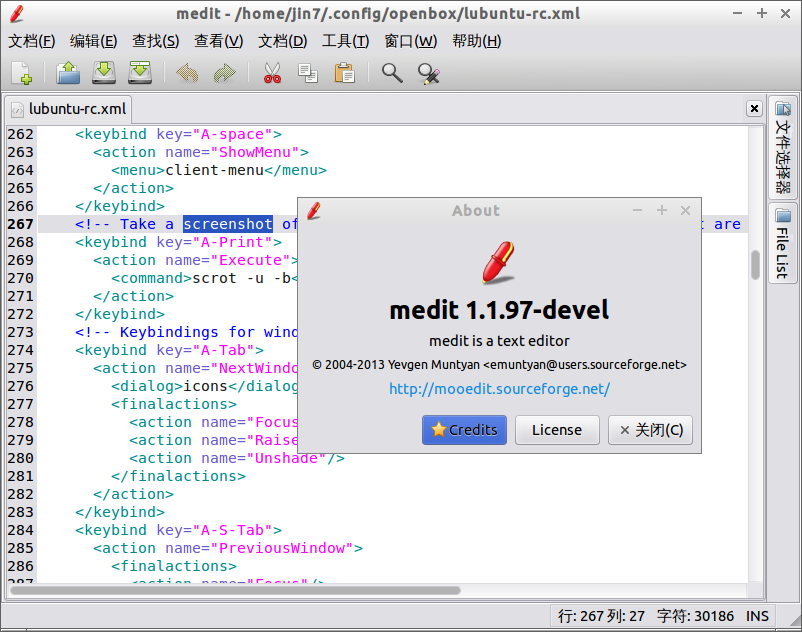Click 'A-Print' key value on line 268

(233, 242)
